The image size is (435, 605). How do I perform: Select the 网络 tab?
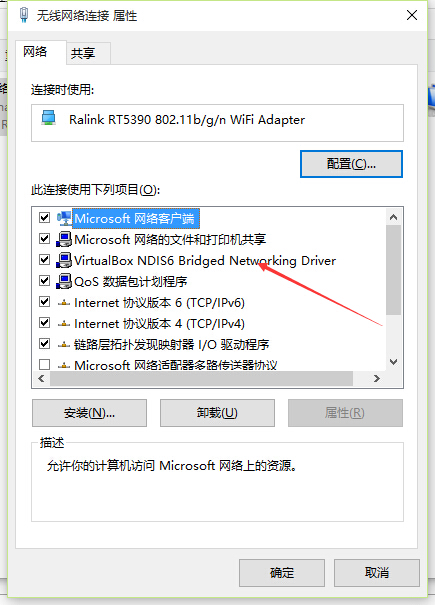click(36, 51)
